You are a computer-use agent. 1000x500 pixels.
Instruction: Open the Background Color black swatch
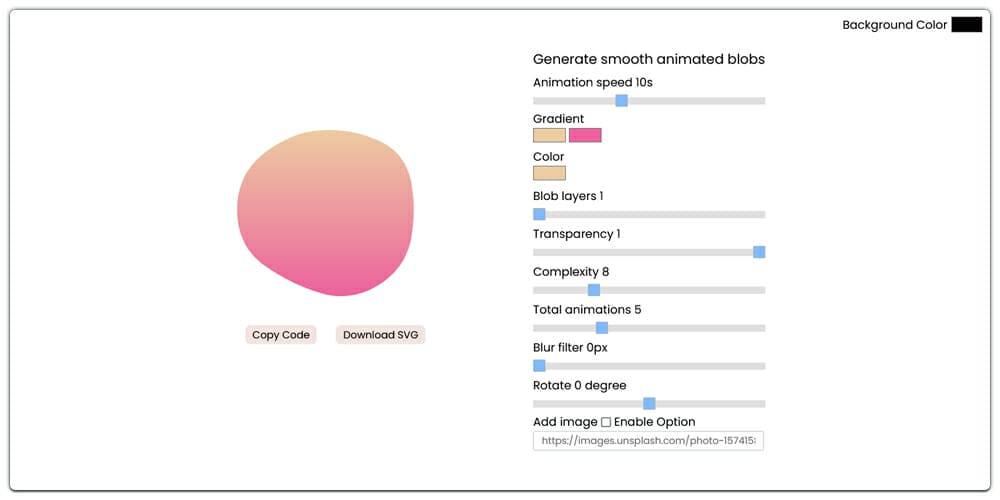coord(966,25)
